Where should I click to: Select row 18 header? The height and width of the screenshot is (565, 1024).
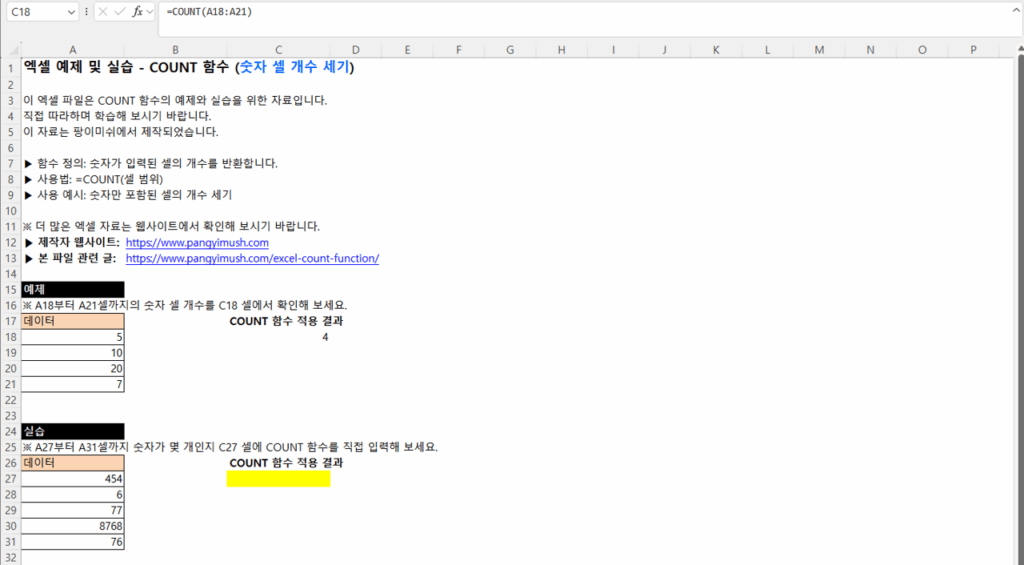10,337
